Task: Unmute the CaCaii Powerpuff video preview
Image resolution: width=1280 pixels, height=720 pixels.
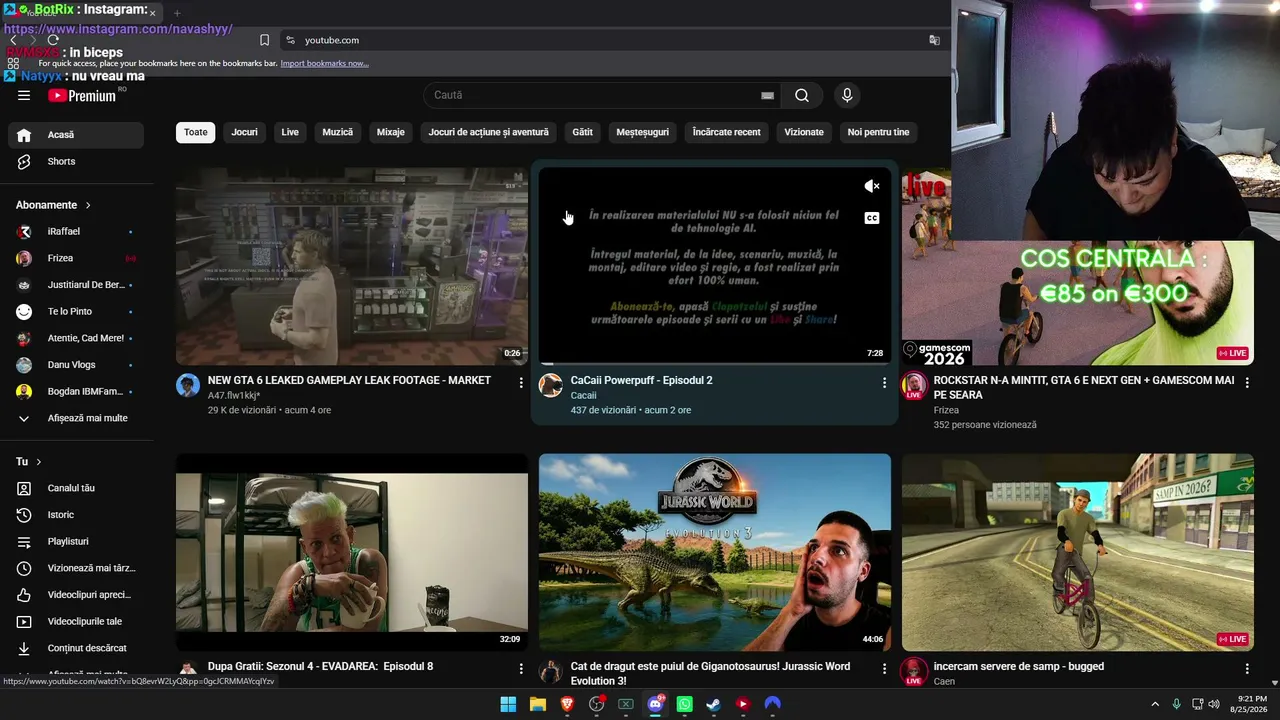Action: [872, 186]
